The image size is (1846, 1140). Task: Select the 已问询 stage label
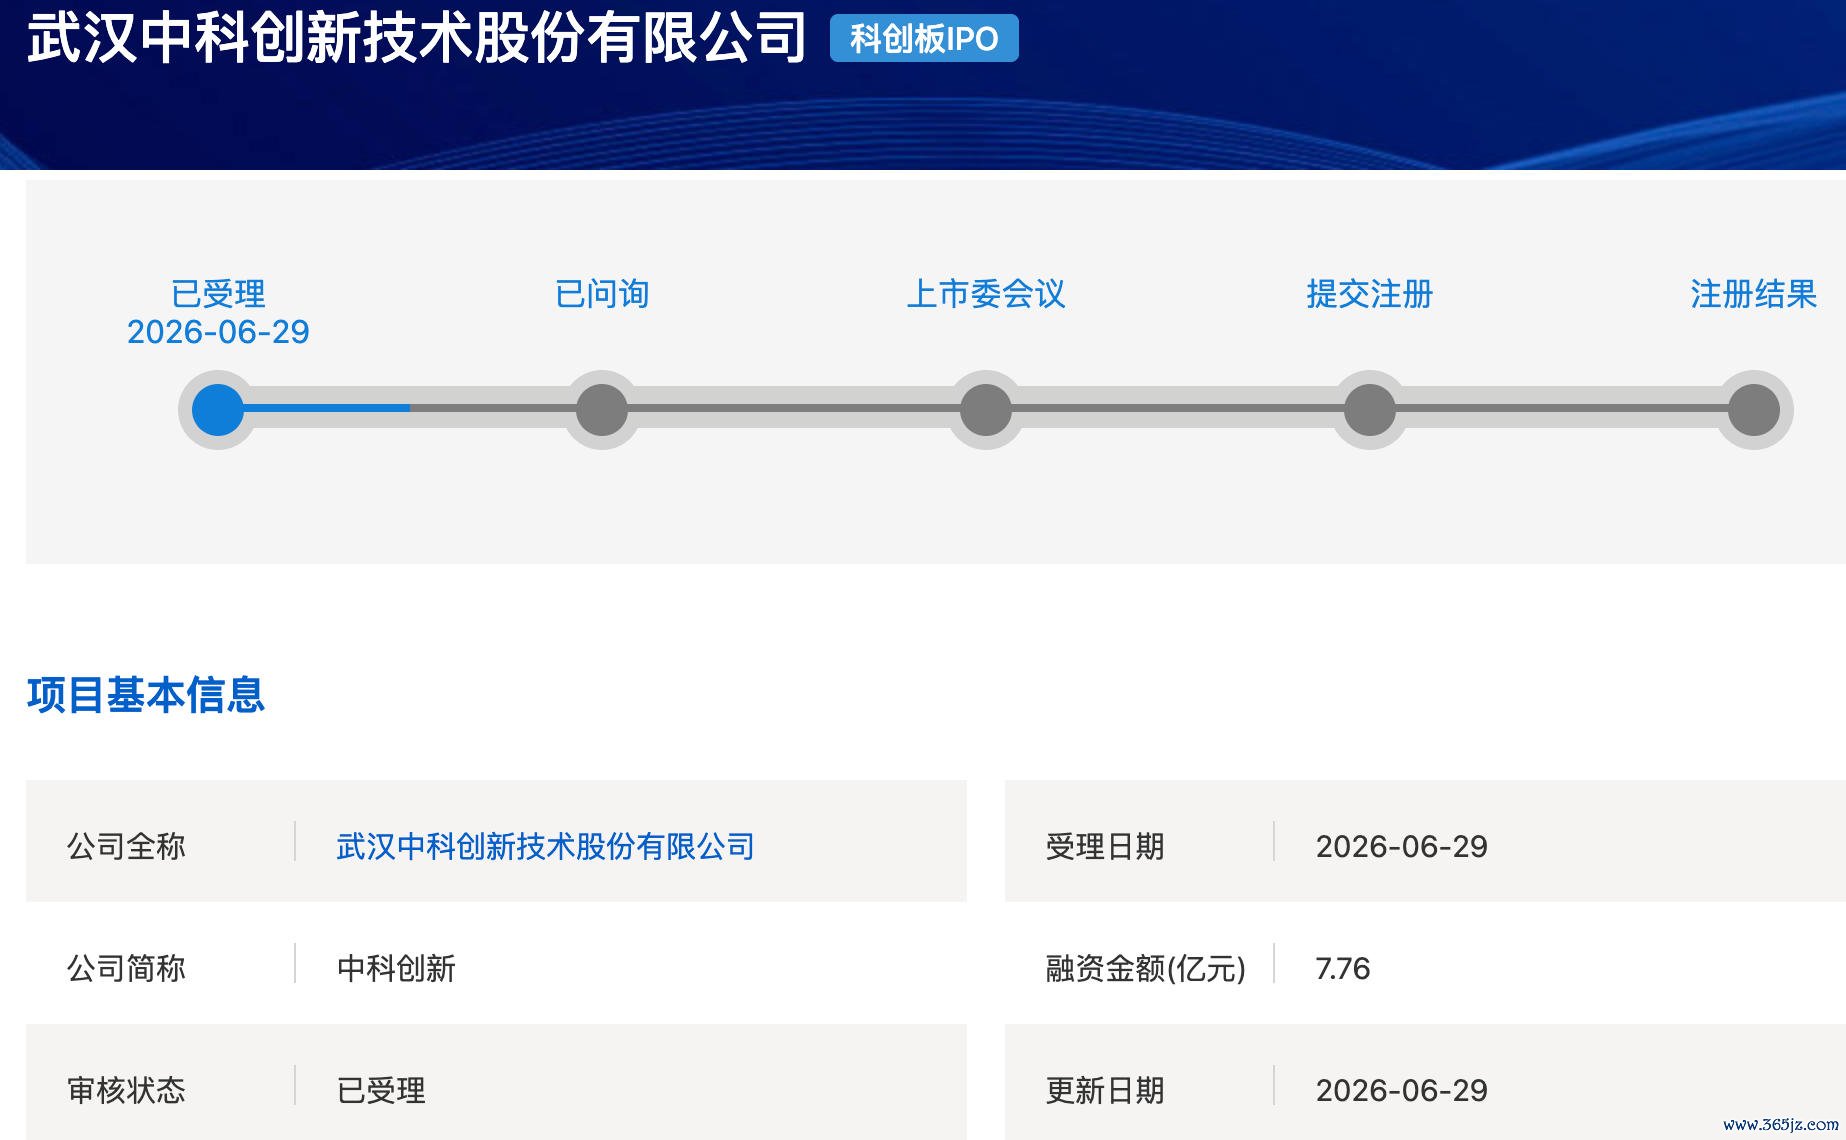point(602,294)
